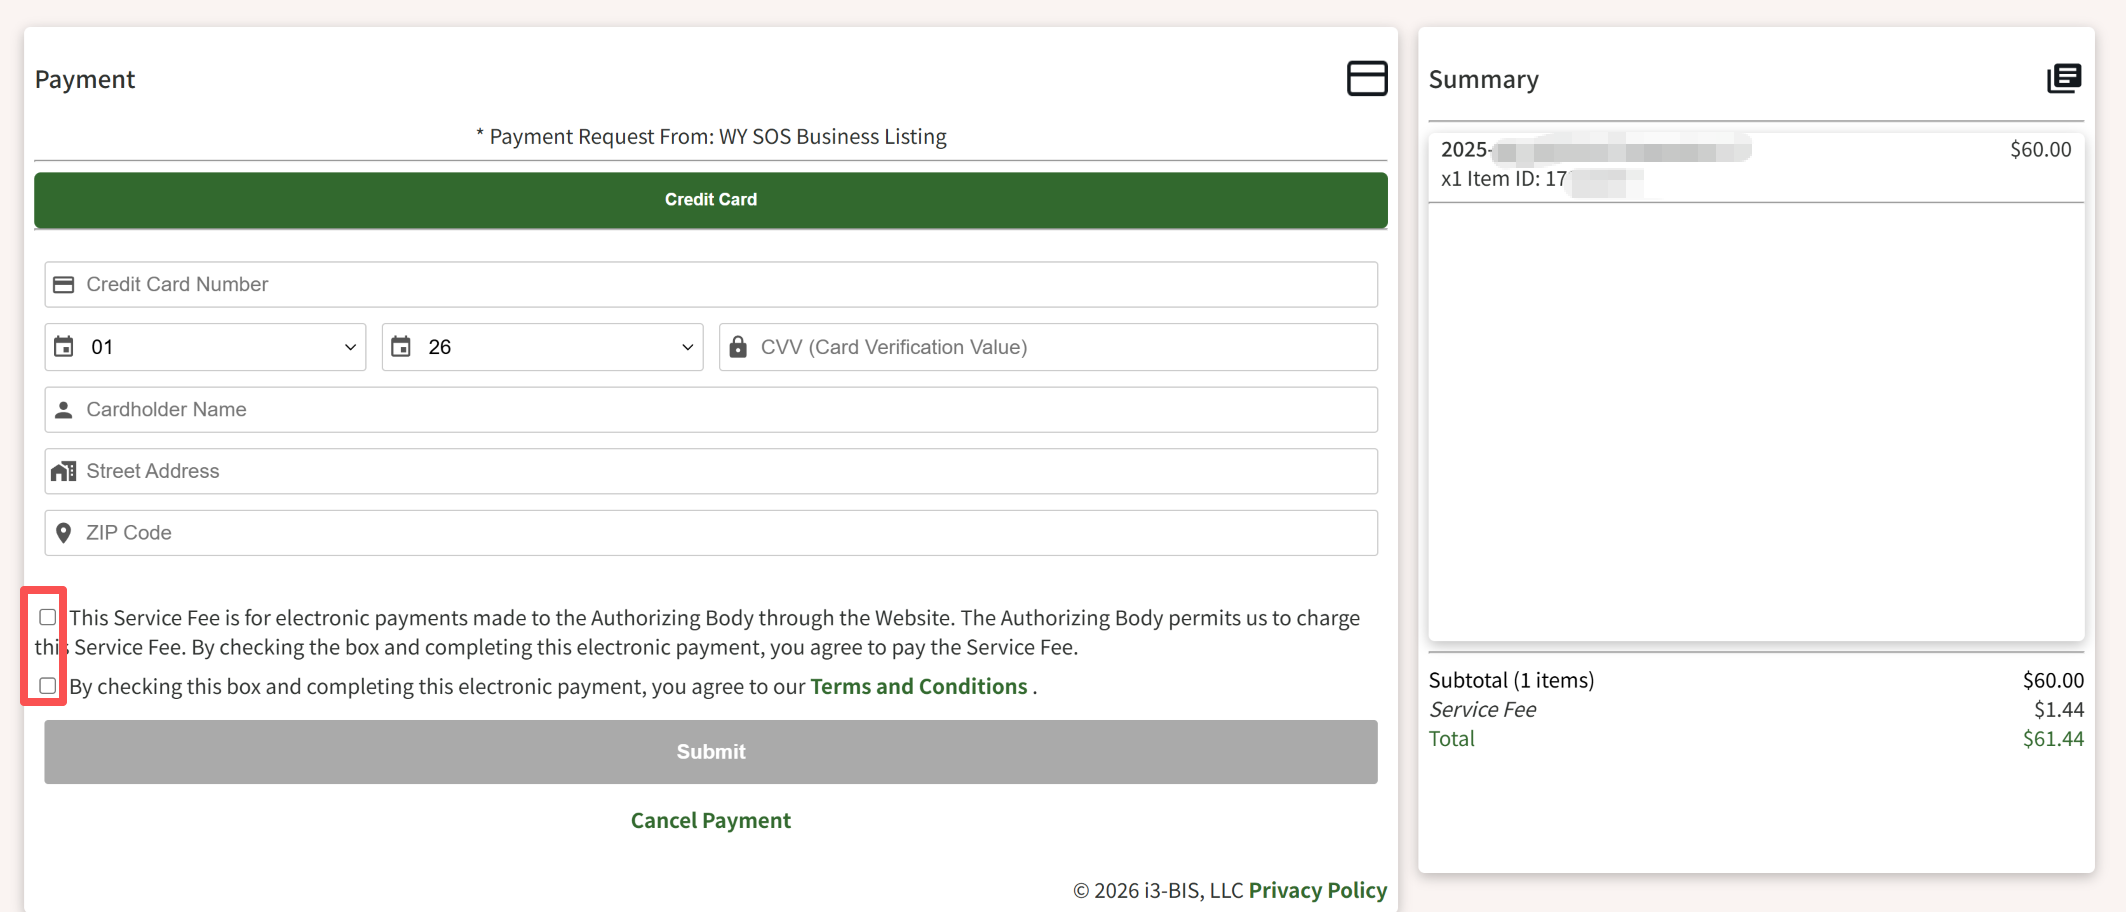Click the building icon in Street Address field
2126x912 pixels.
(63, 471)
